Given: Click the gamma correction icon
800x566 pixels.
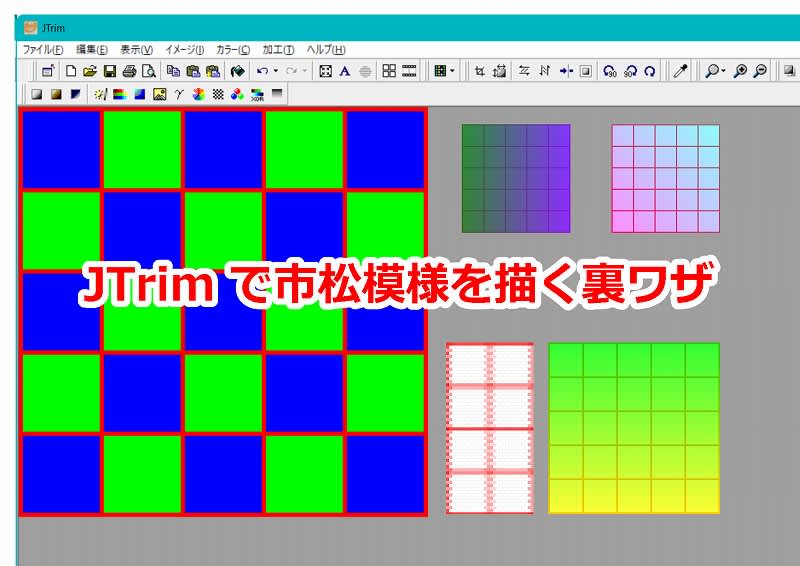Looking at the screenshot, I should [x=179, y=95].
